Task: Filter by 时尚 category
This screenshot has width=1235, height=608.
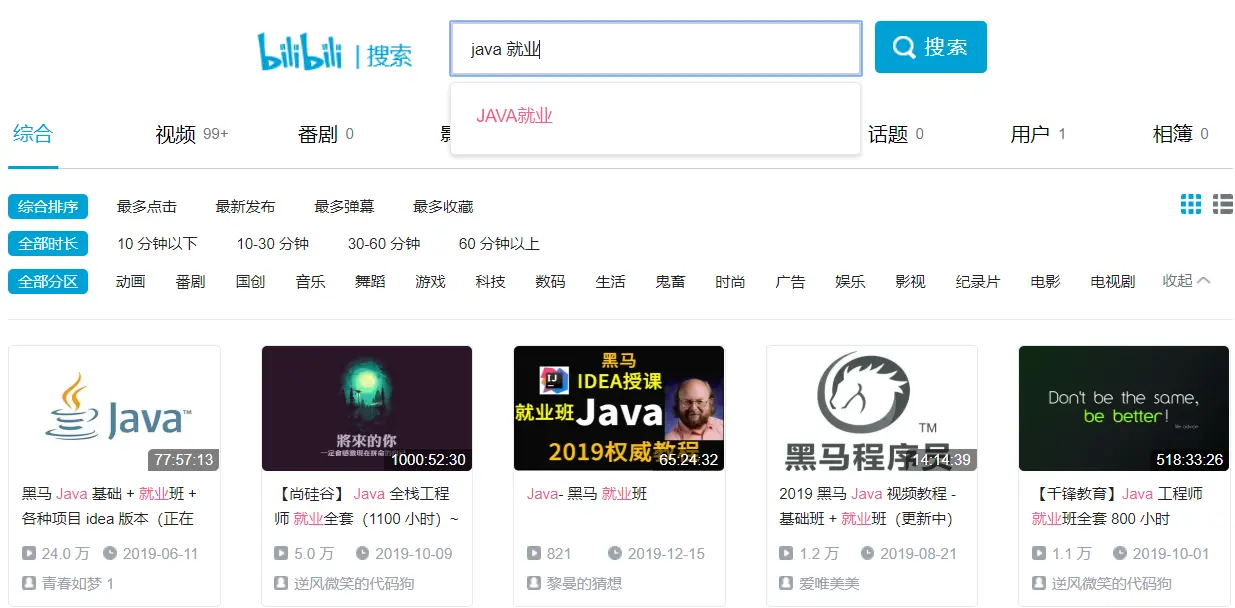Action: (x=731, y=282)
